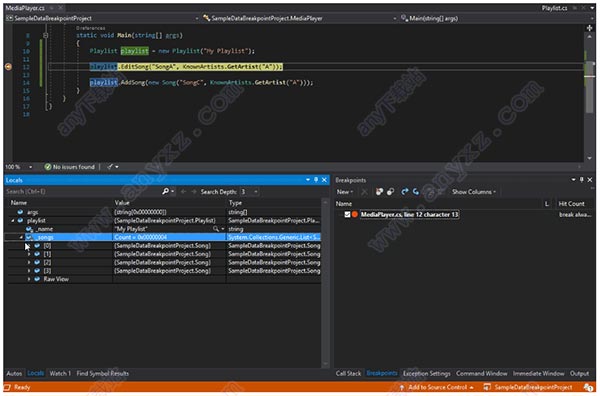The height and width of the screenshot is (396, 600).
Task: Click the breakpoint marker on line 12
Action: click(8, 67)
